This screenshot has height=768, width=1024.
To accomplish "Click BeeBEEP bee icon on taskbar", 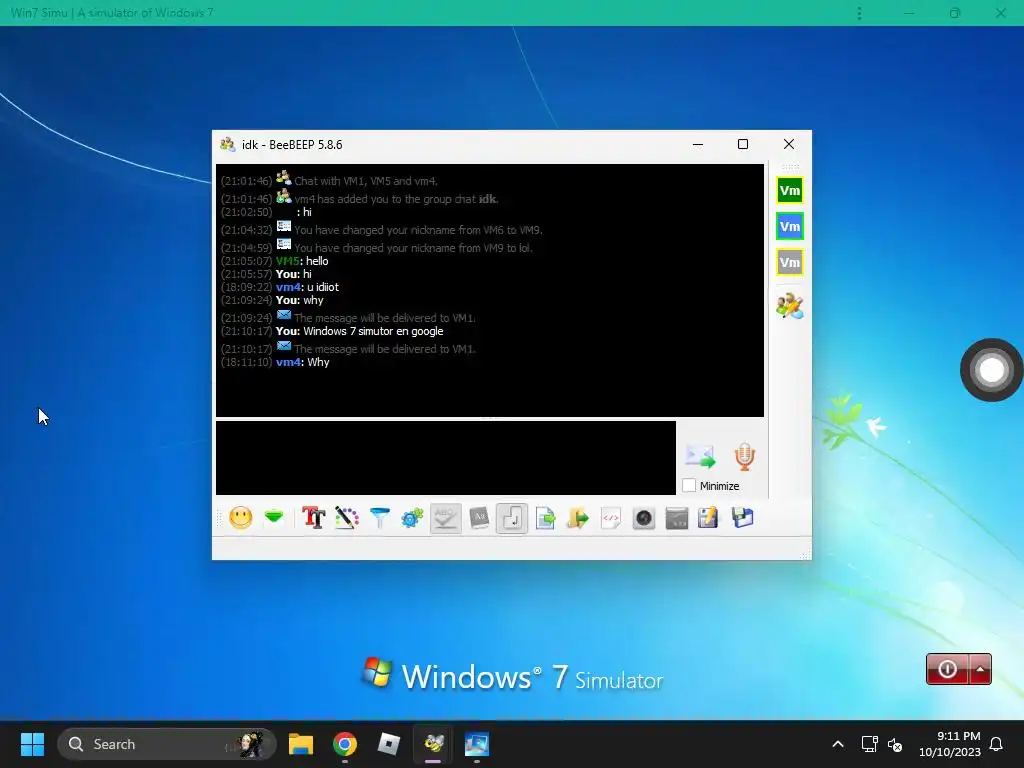I will [x=433, y=744].
